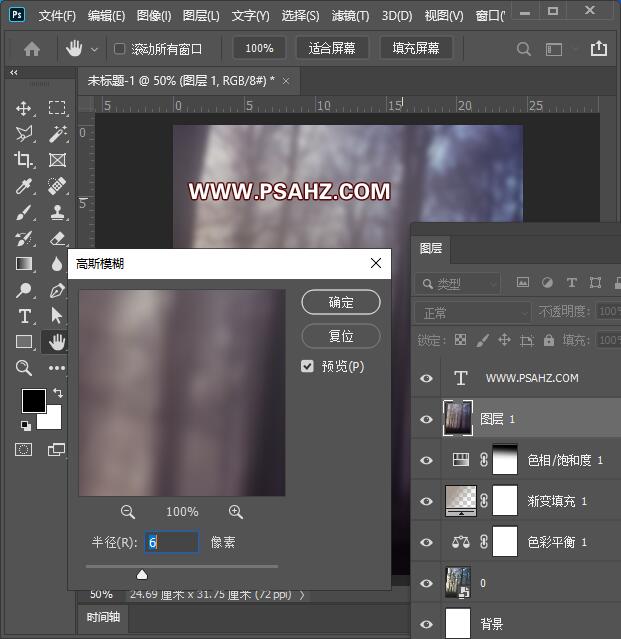This screenshot has height=639, width=621.
Task: Select the Polygonal Lasso tool
Action: (x=24, y=134)
